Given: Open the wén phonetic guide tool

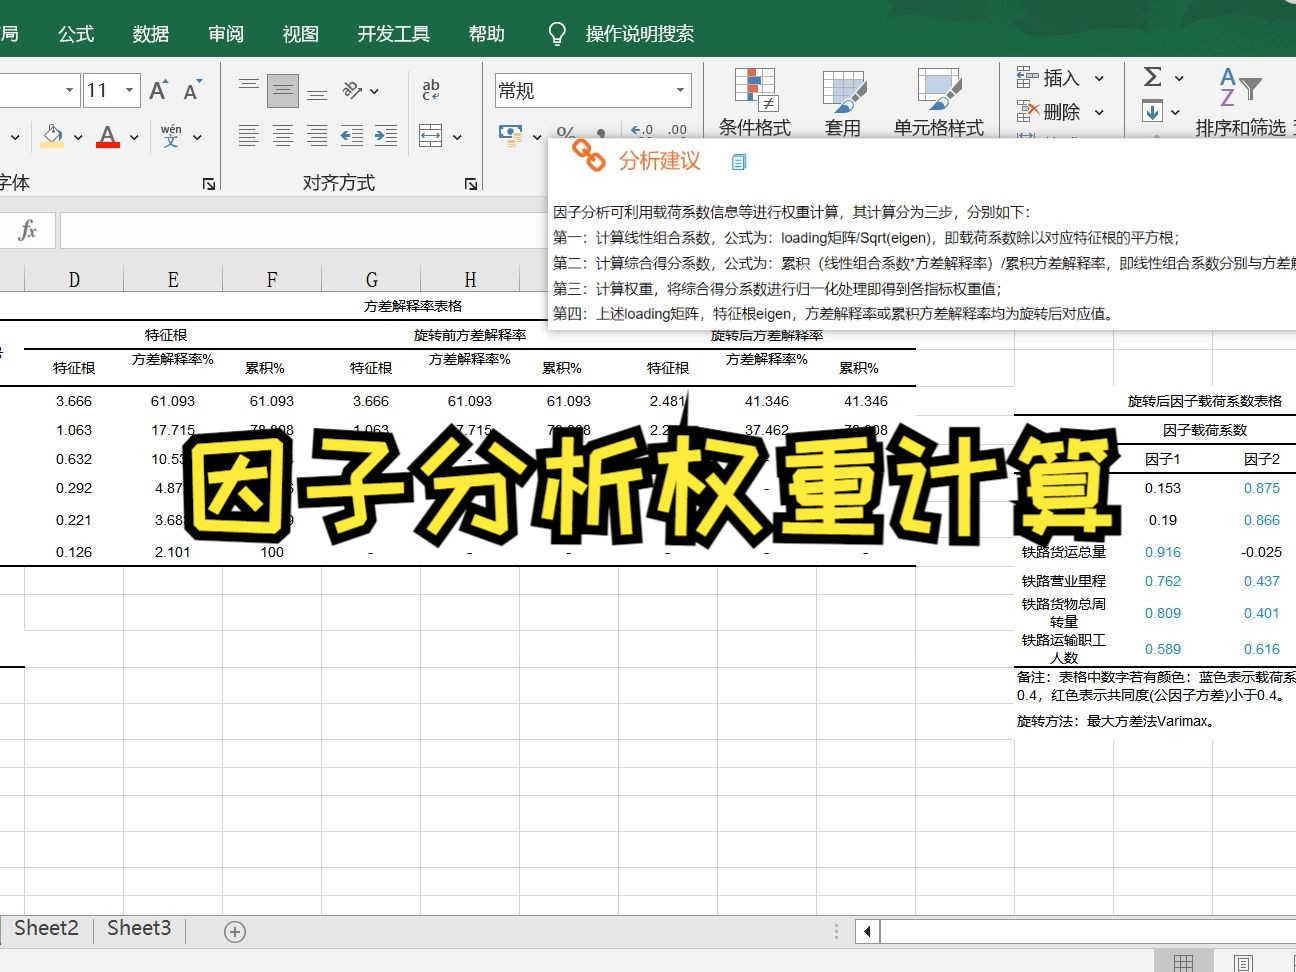Looking at the screenshot, I should click(171, 136).
